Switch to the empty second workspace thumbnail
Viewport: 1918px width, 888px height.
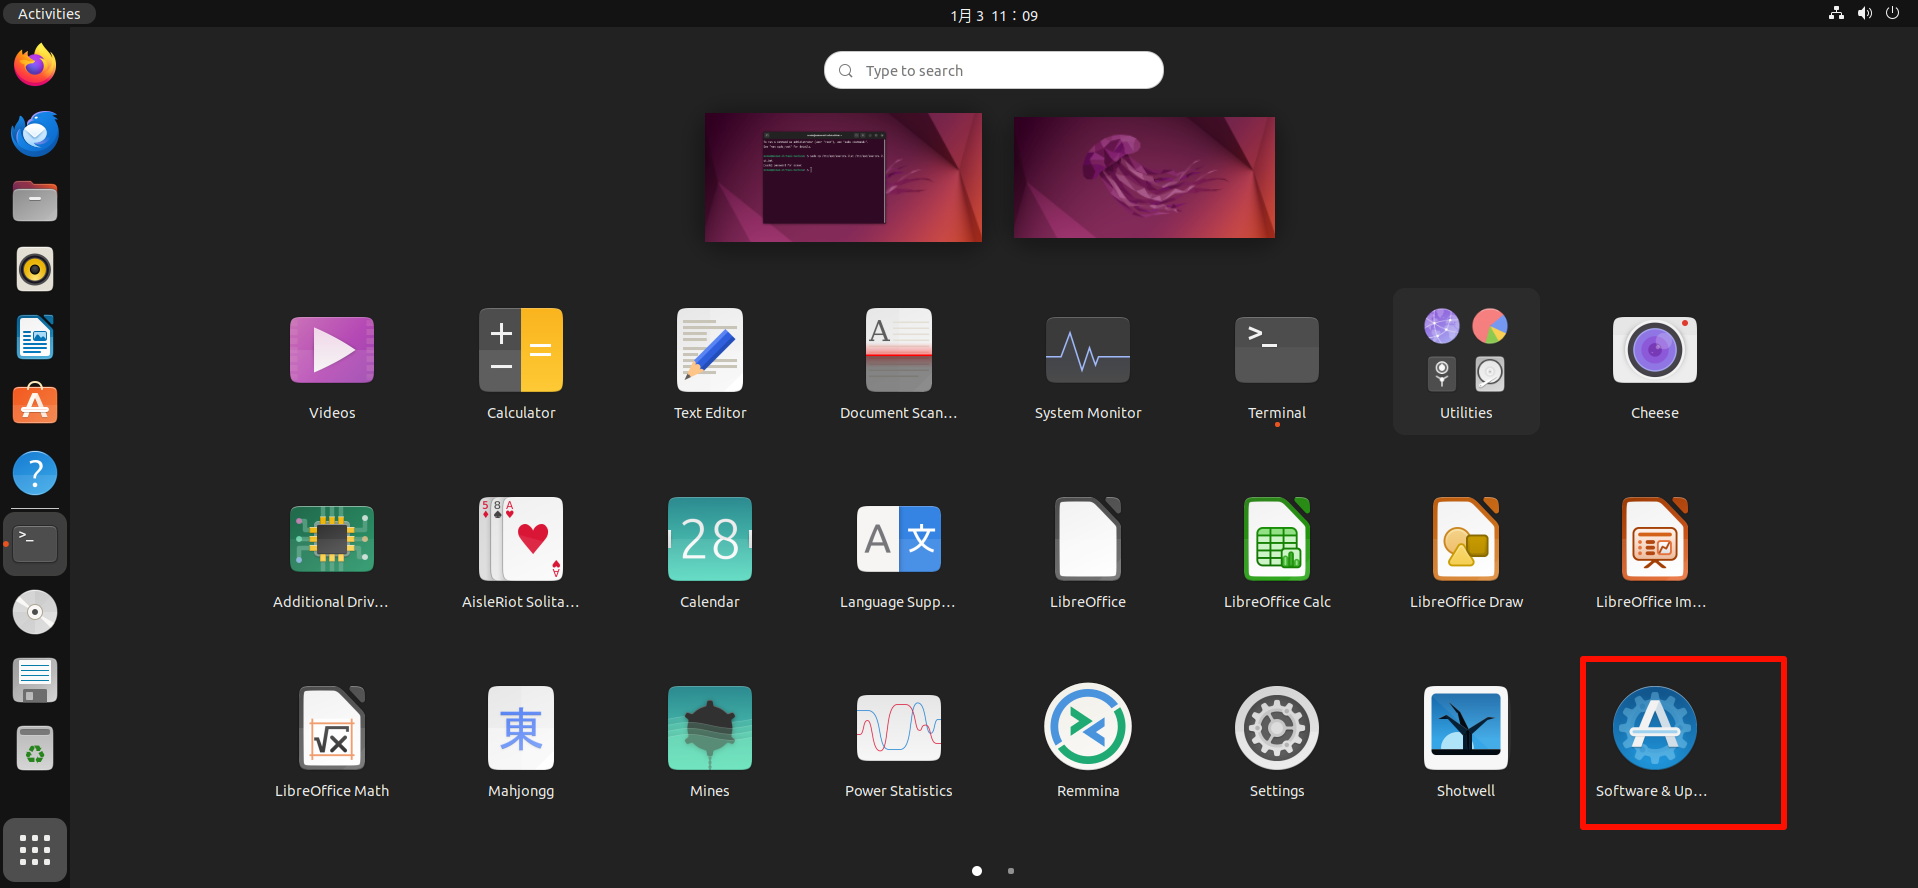[1144, 177]
